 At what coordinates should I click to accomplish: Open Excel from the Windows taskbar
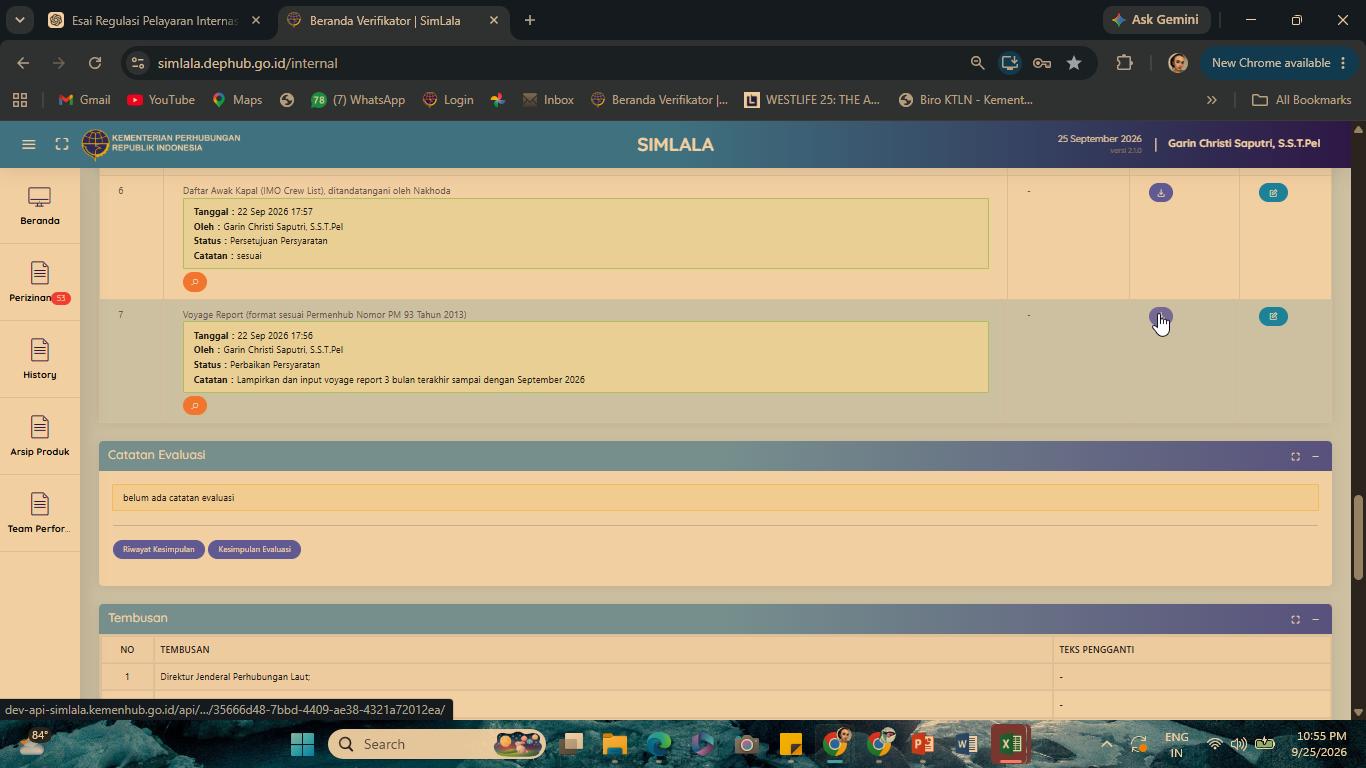(1010, 744)
